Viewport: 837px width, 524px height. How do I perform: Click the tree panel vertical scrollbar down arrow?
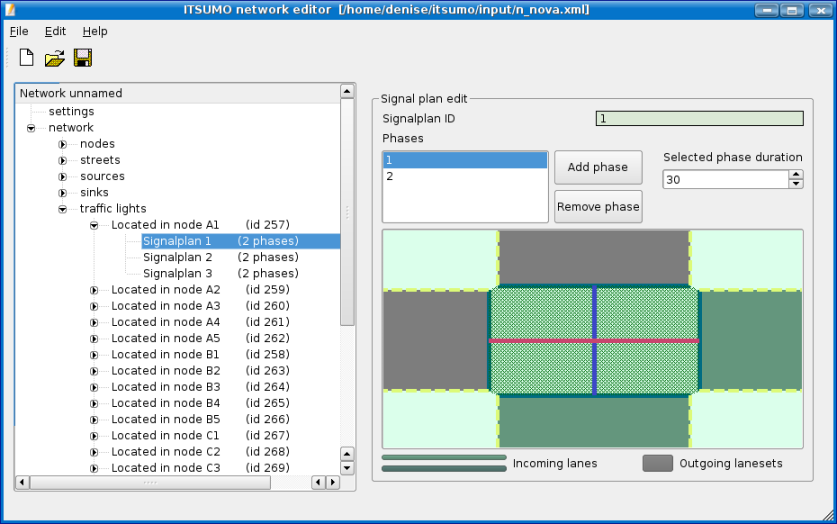click(x=347, y=467)
